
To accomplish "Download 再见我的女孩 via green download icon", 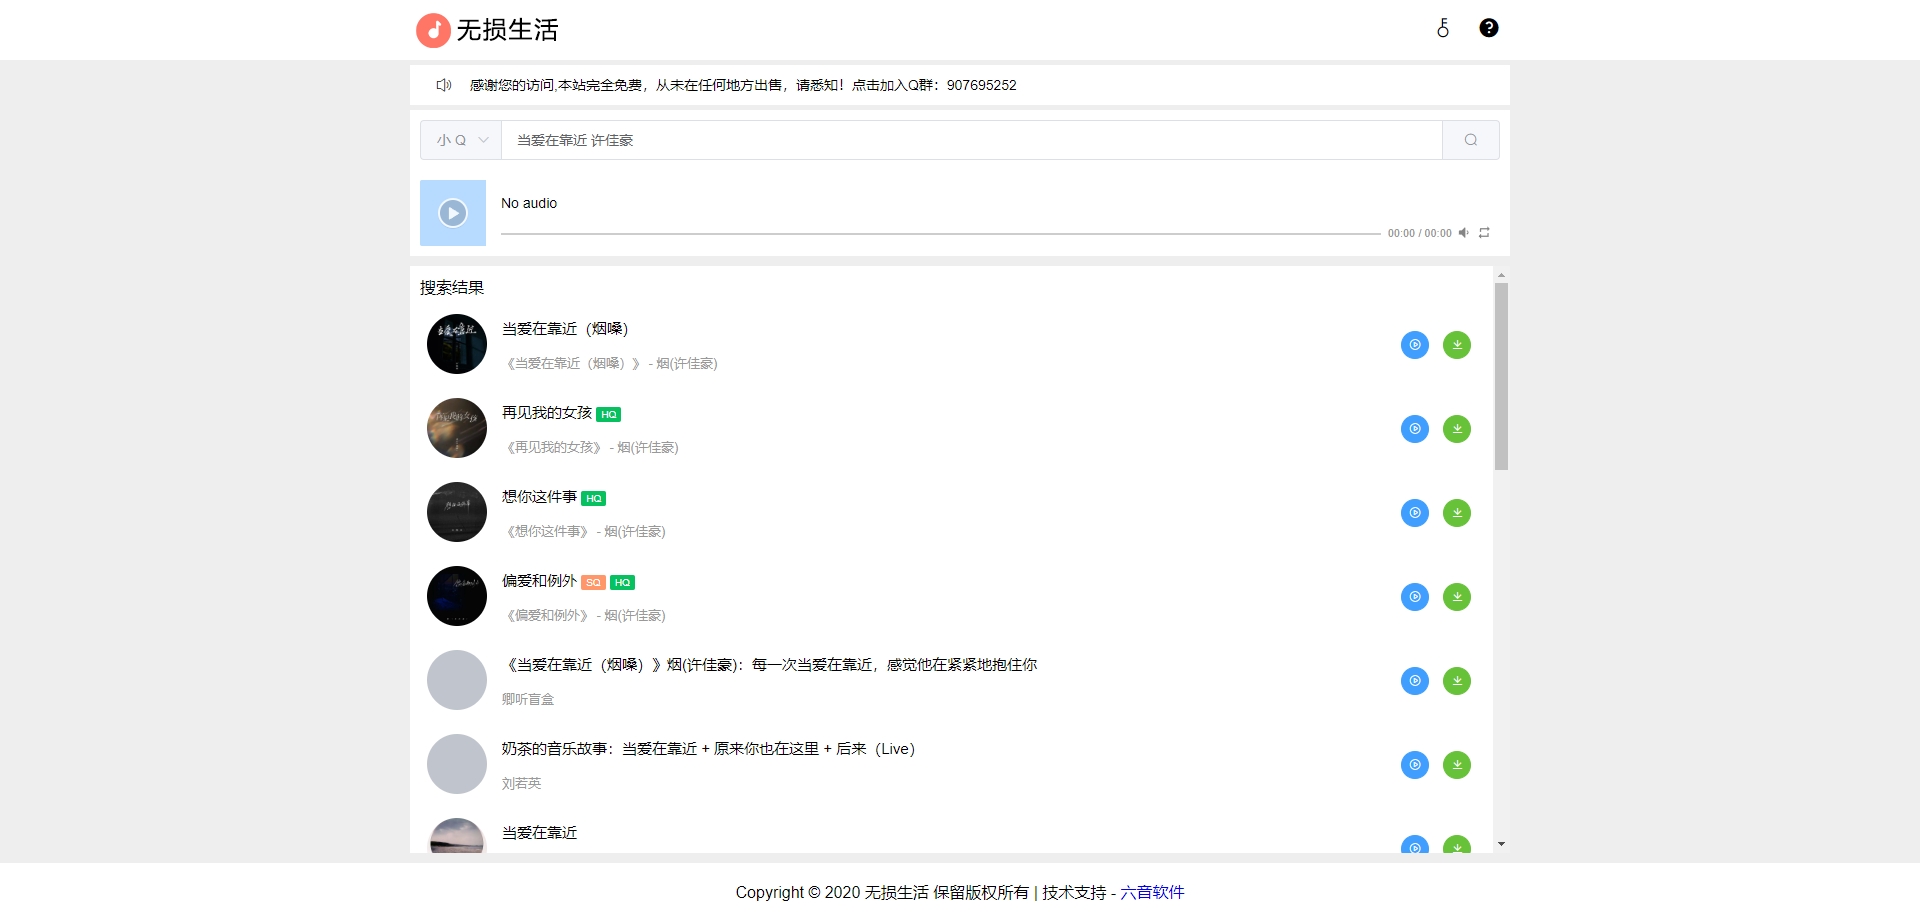I will [1457, 428].
